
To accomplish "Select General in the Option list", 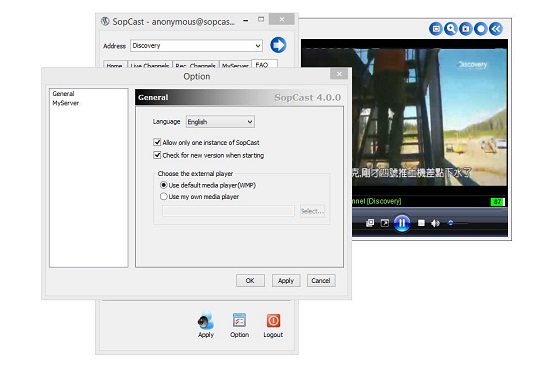I will point(63,94).
